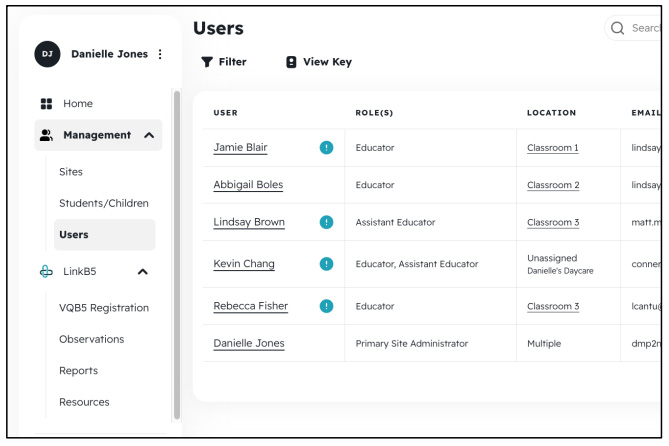The image size is (669, 446).
Task: Collapse the Management section chevron
Action: point(149,135)
